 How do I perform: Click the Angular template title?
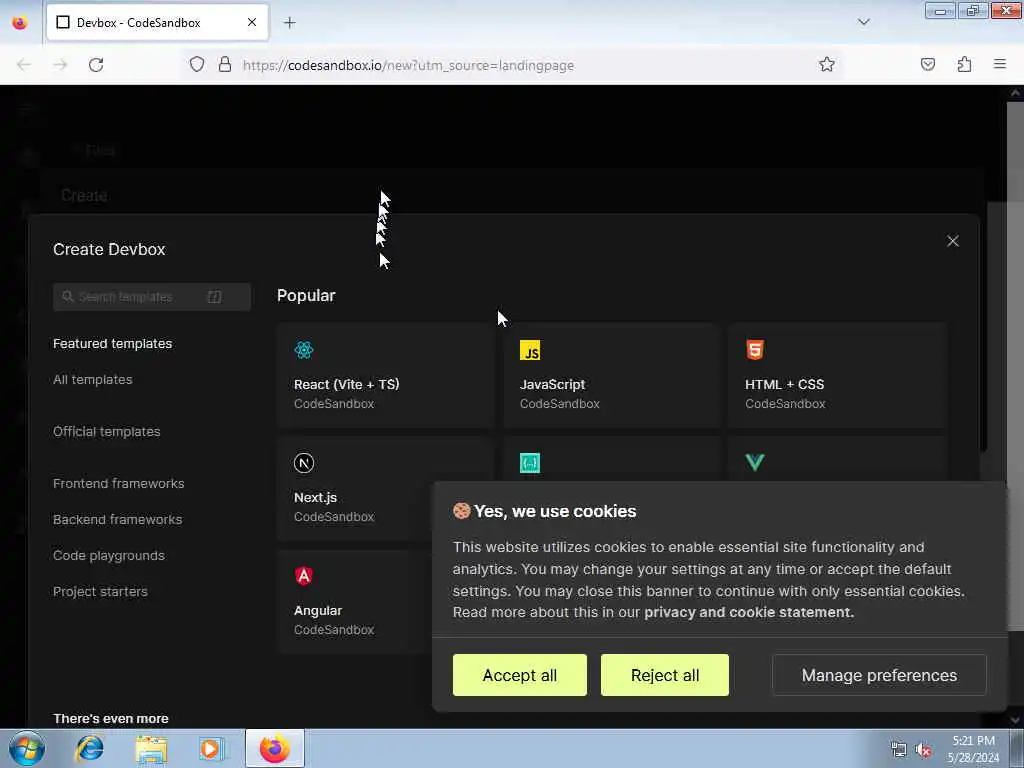[x=318, y=611]
